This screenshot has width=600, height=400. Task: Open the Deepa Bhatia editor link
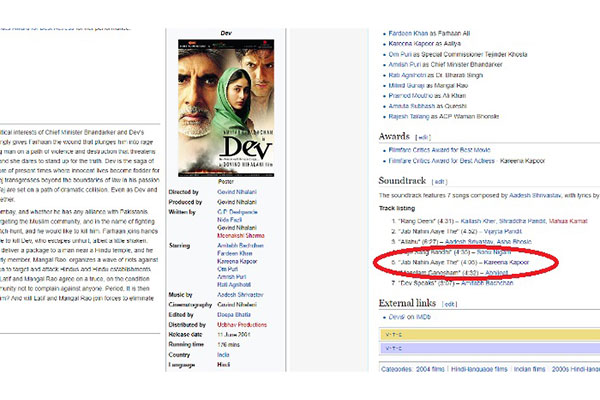point(234,315)
